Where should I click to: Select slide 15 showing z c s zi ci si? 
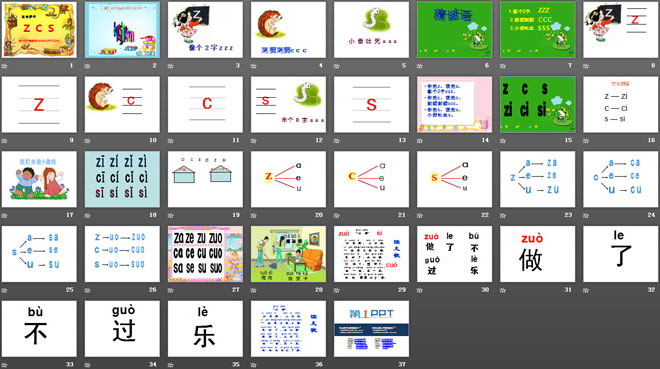538,104
